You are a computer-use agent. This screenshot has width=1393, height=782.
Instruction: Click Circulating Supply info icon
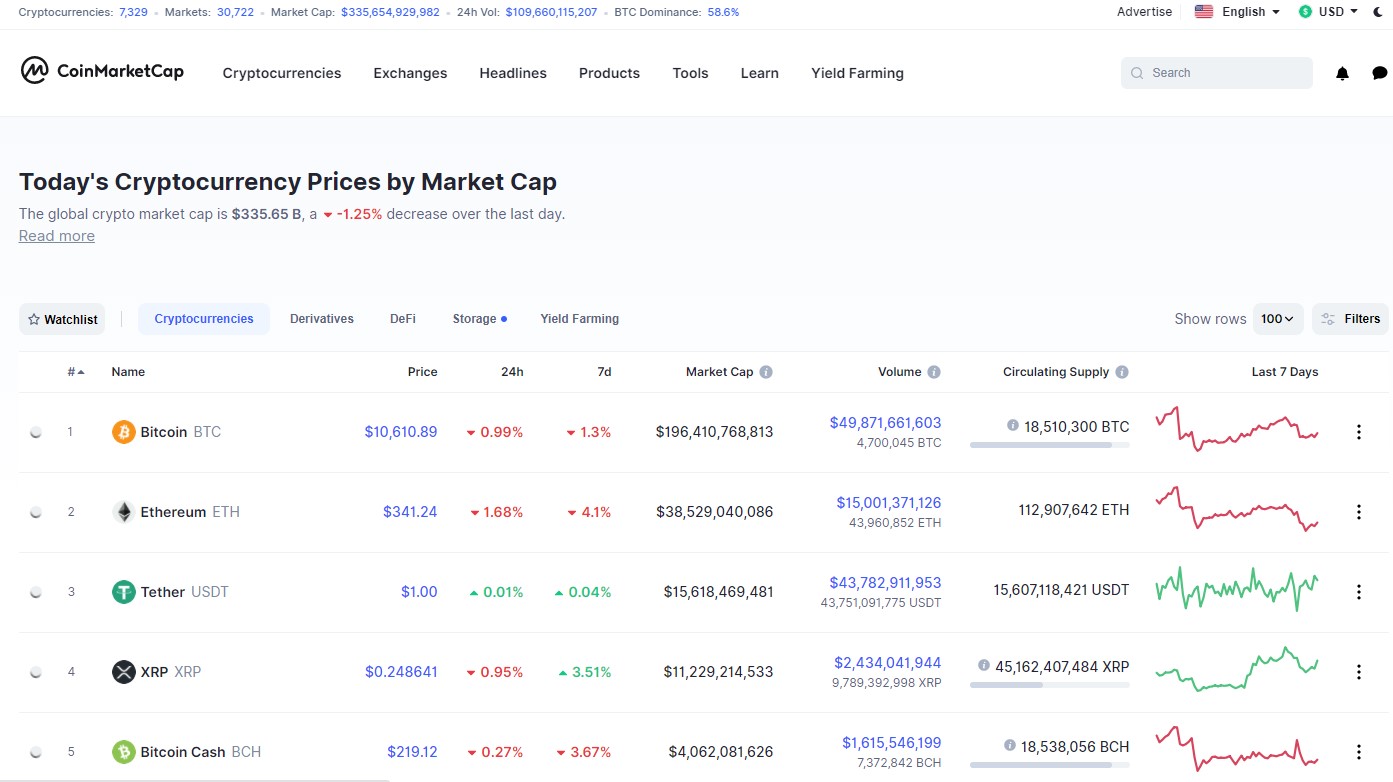click(1122, 372)
